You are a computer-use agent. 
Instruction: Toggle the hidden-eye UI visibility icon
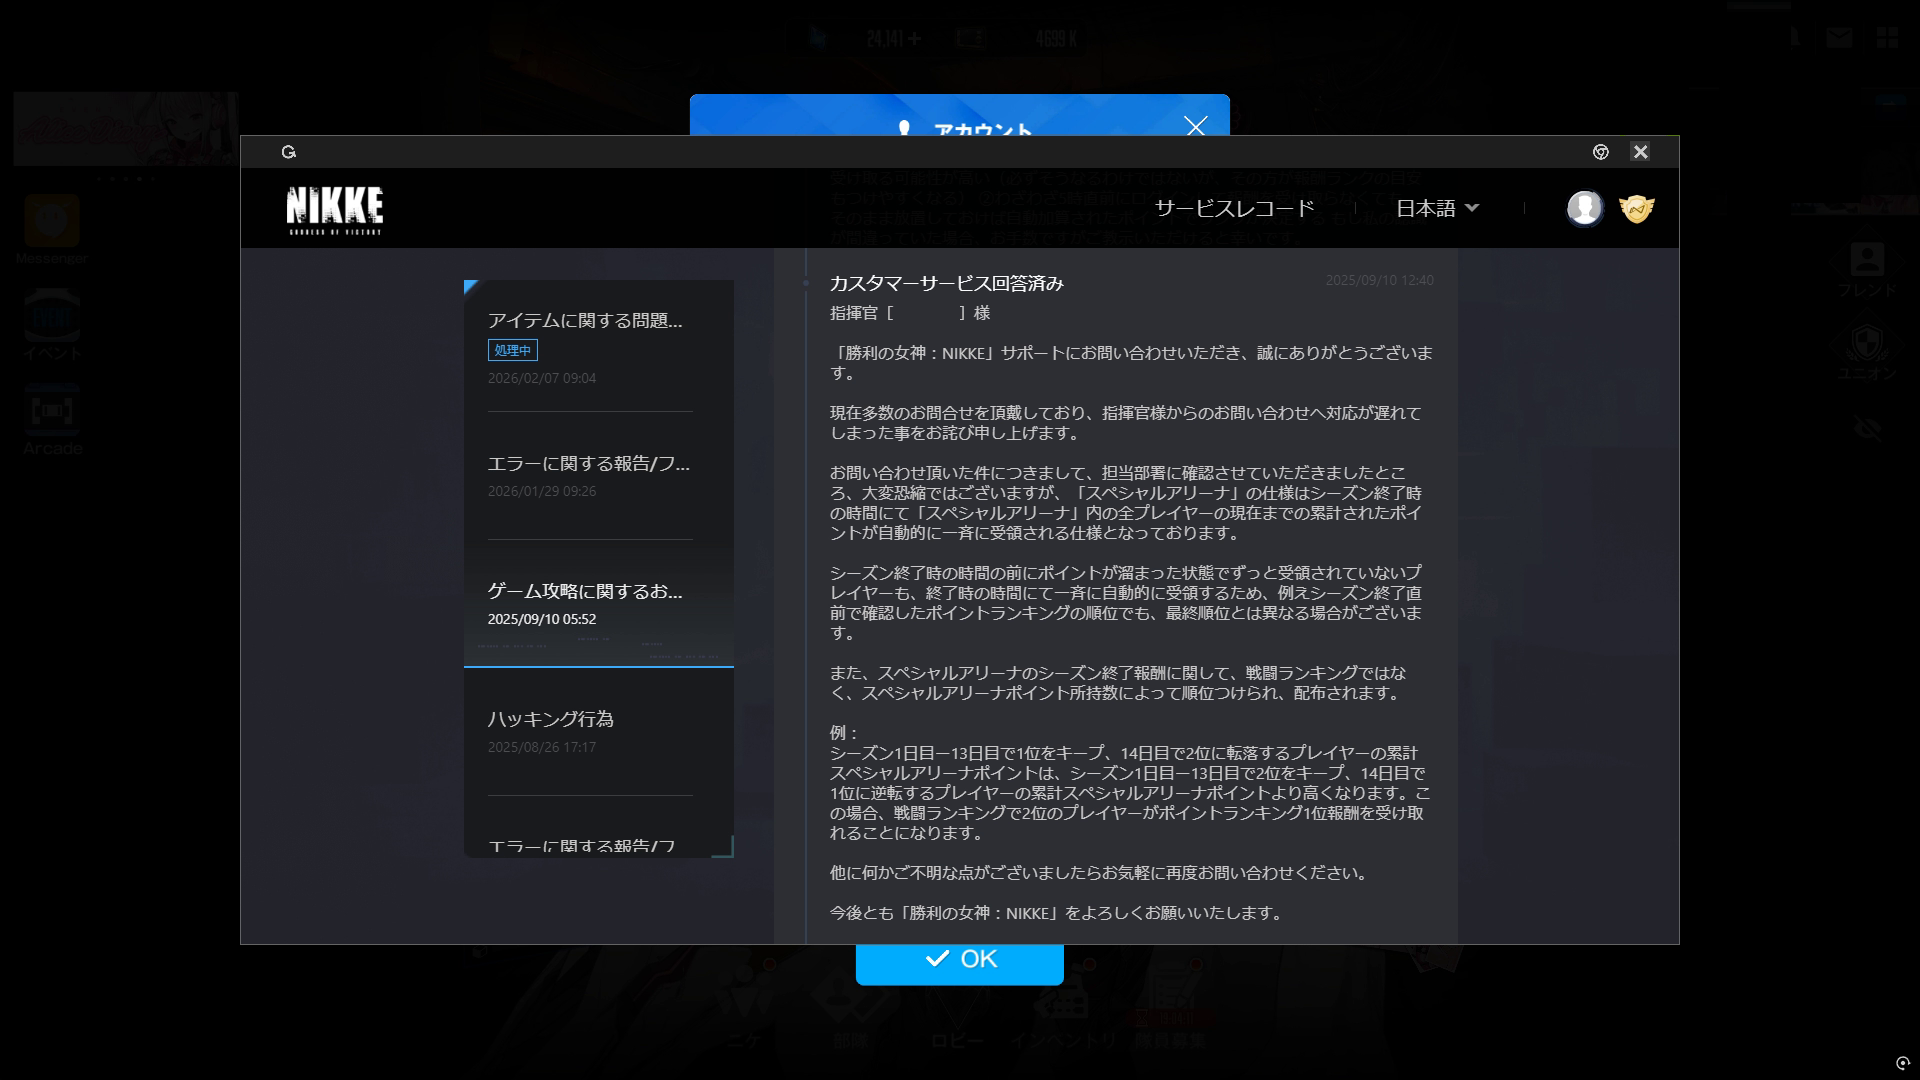[x=1866, y=430]
